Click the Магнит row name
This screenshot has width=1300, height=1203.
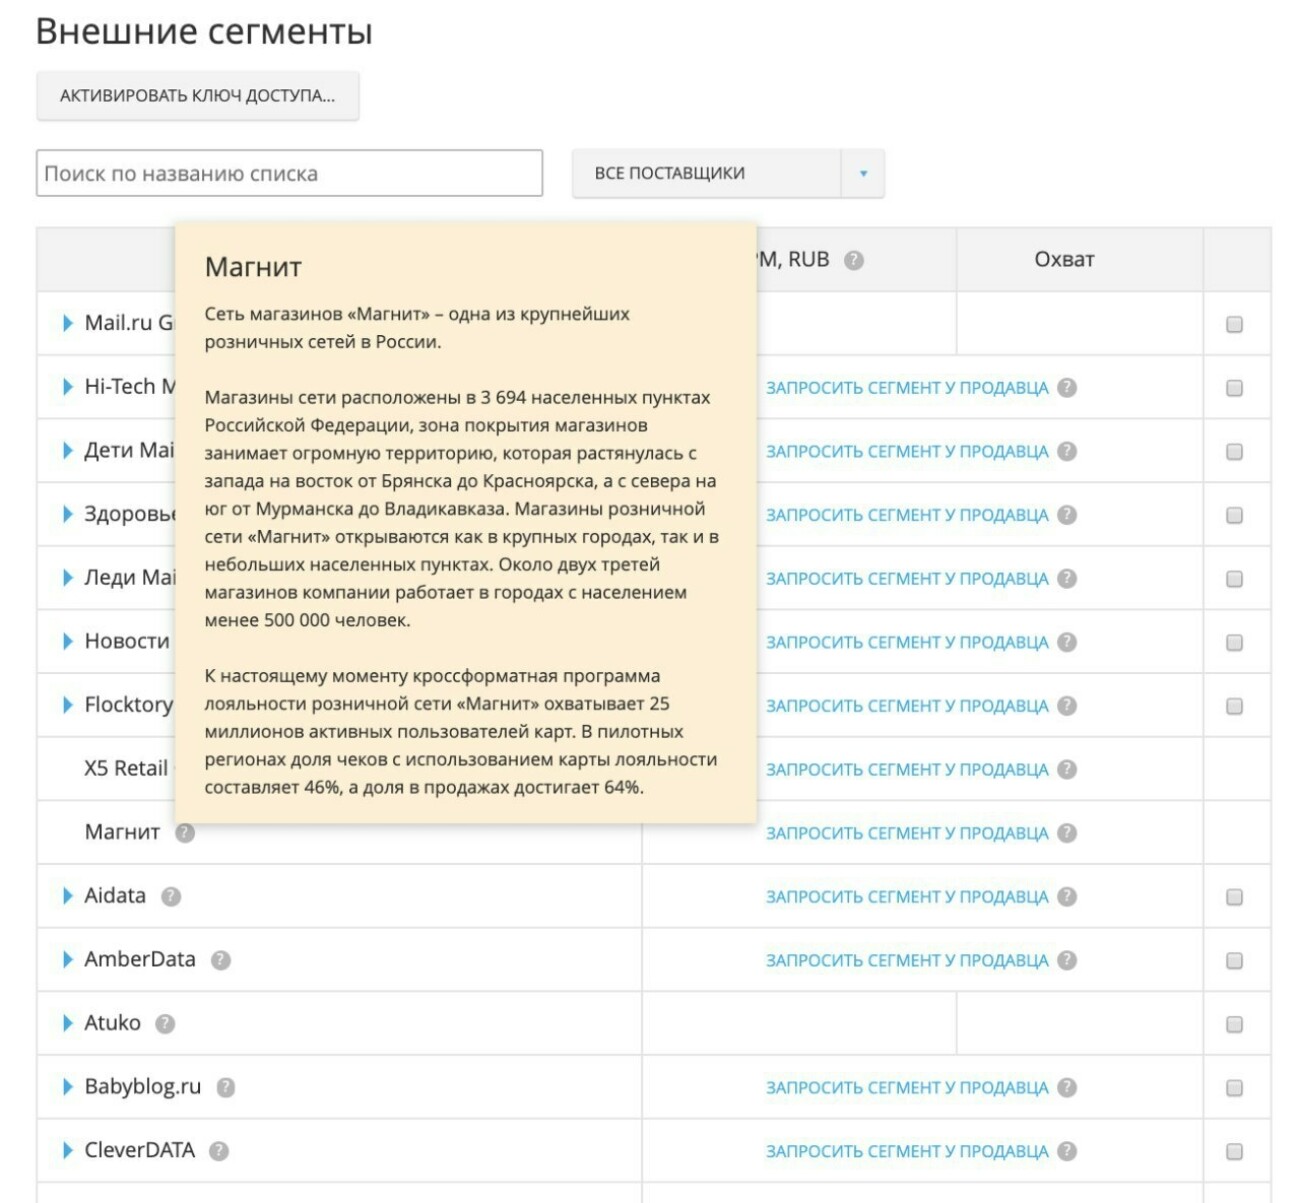click(122, 832)
